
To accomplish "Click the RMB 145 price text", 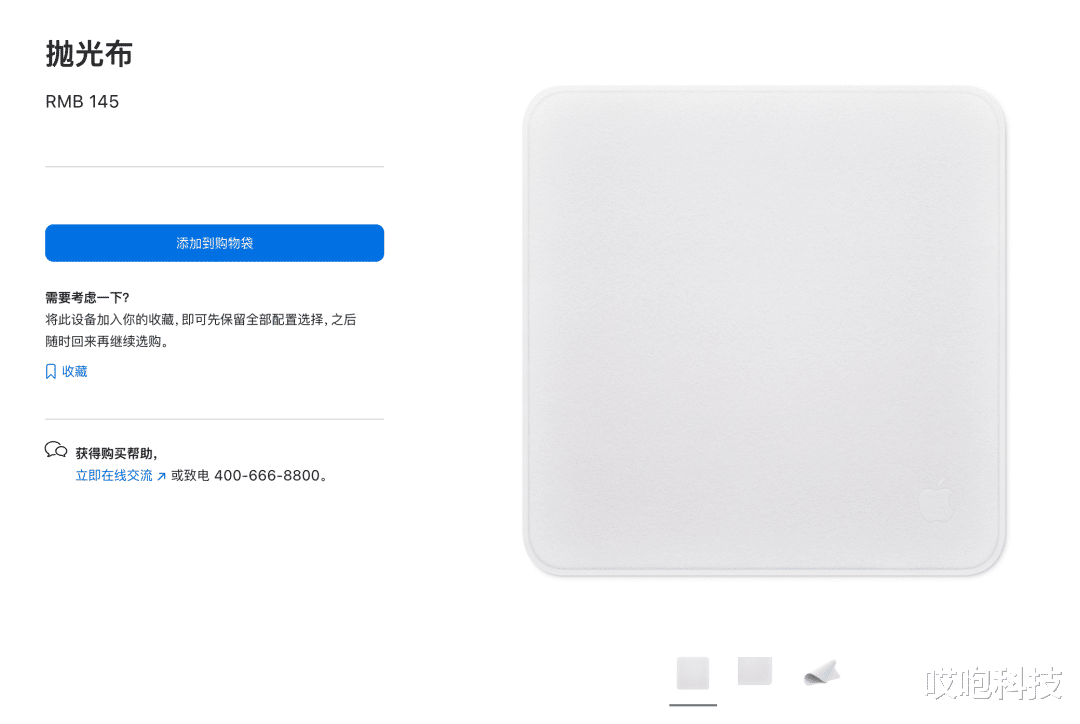I will (x=82, y=101).
